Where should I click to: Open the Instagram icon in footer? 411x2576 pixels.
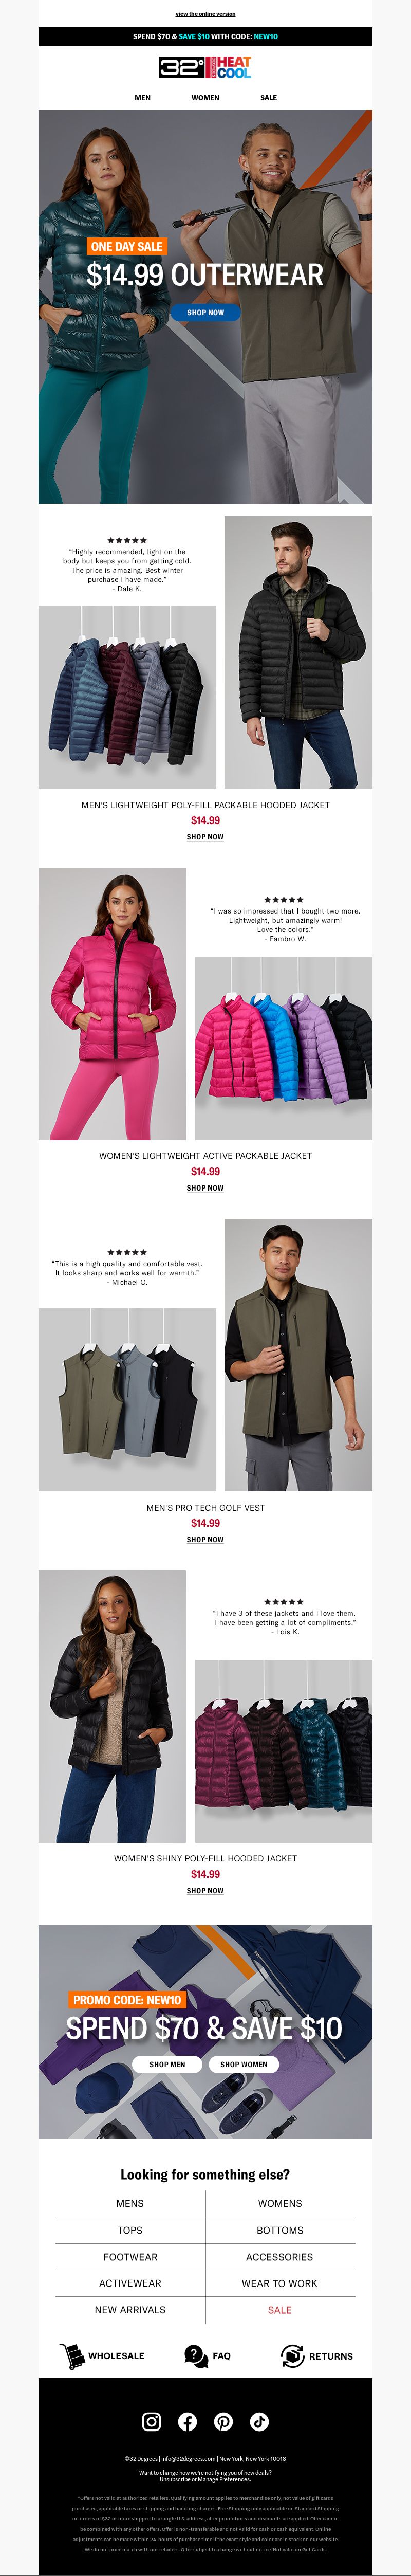[151, 2421]
